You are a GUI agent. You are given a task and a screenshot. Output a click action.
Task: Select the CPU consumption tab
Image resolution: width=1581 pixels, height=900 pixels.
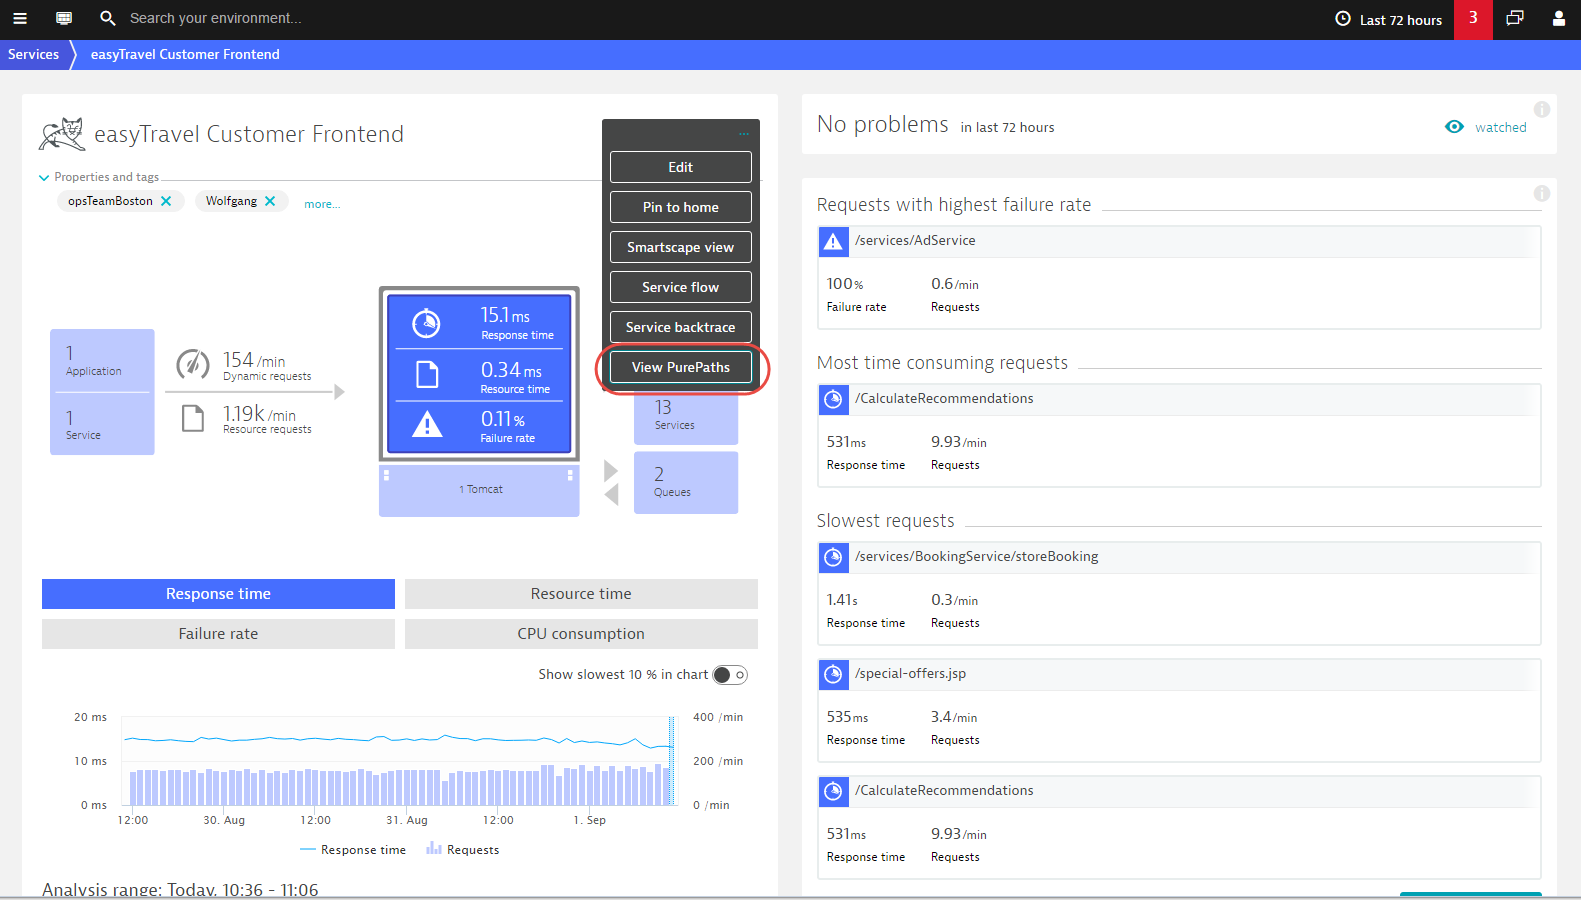coord(581,634)
